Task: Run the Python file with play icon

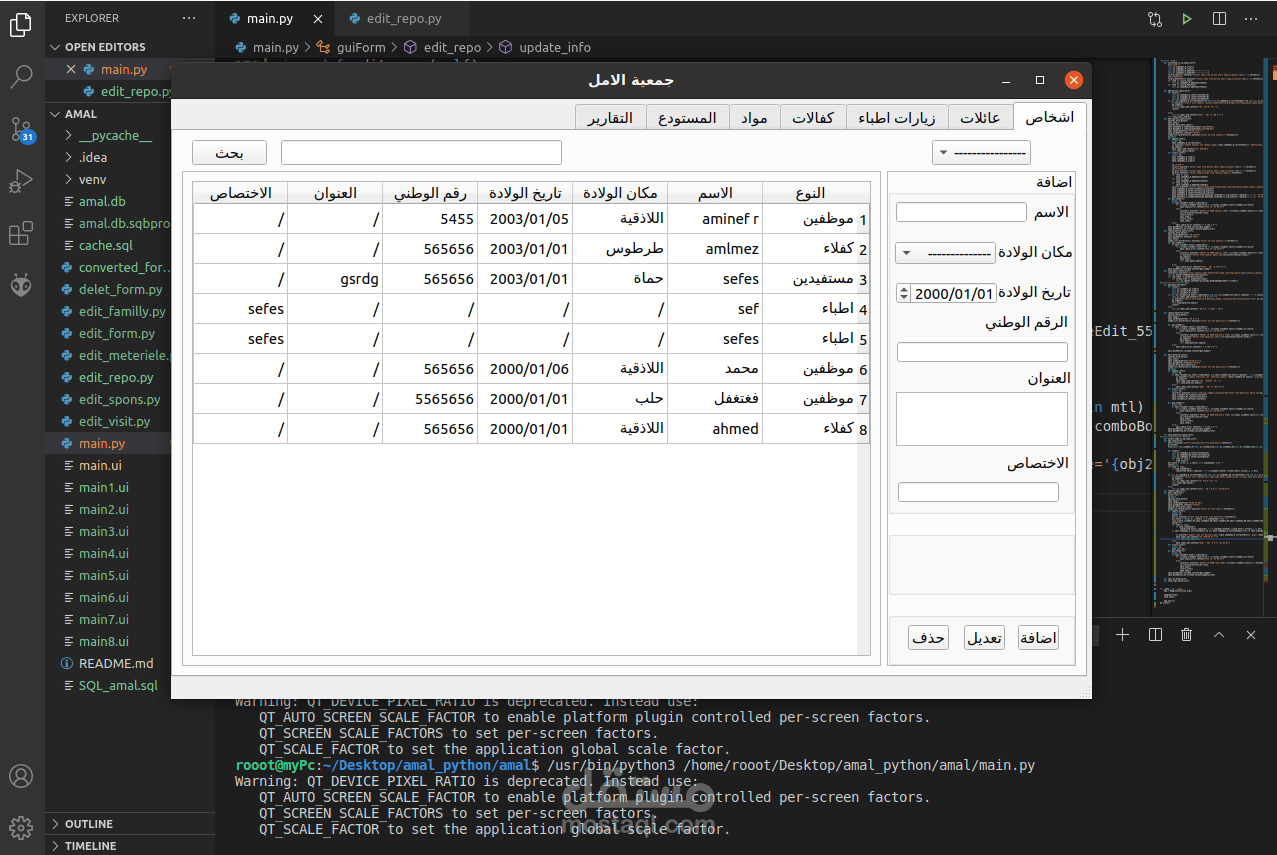Action: tap(1187, 19)
